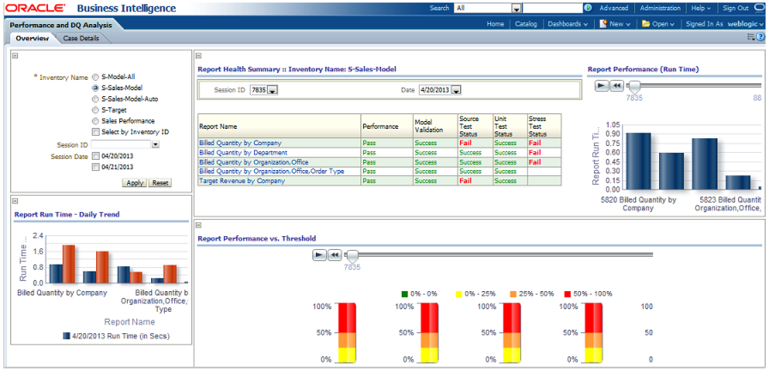Expand the Date 4/20/2013 dropdown
This screenshot has height=371, width=769.
440,90
